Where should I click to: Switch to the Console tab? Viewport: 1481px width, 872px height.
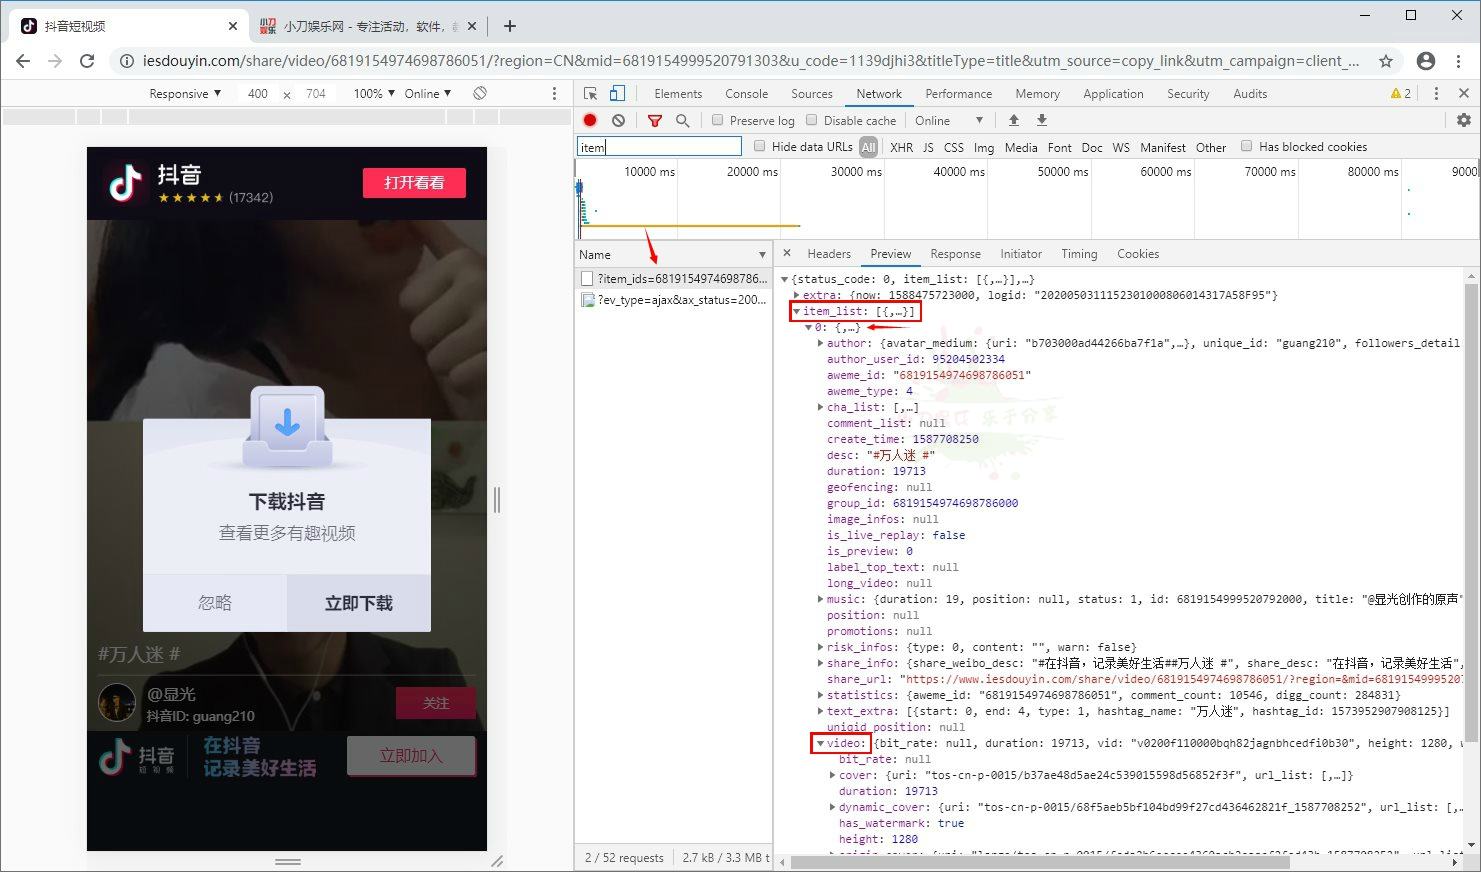point(746,93)
